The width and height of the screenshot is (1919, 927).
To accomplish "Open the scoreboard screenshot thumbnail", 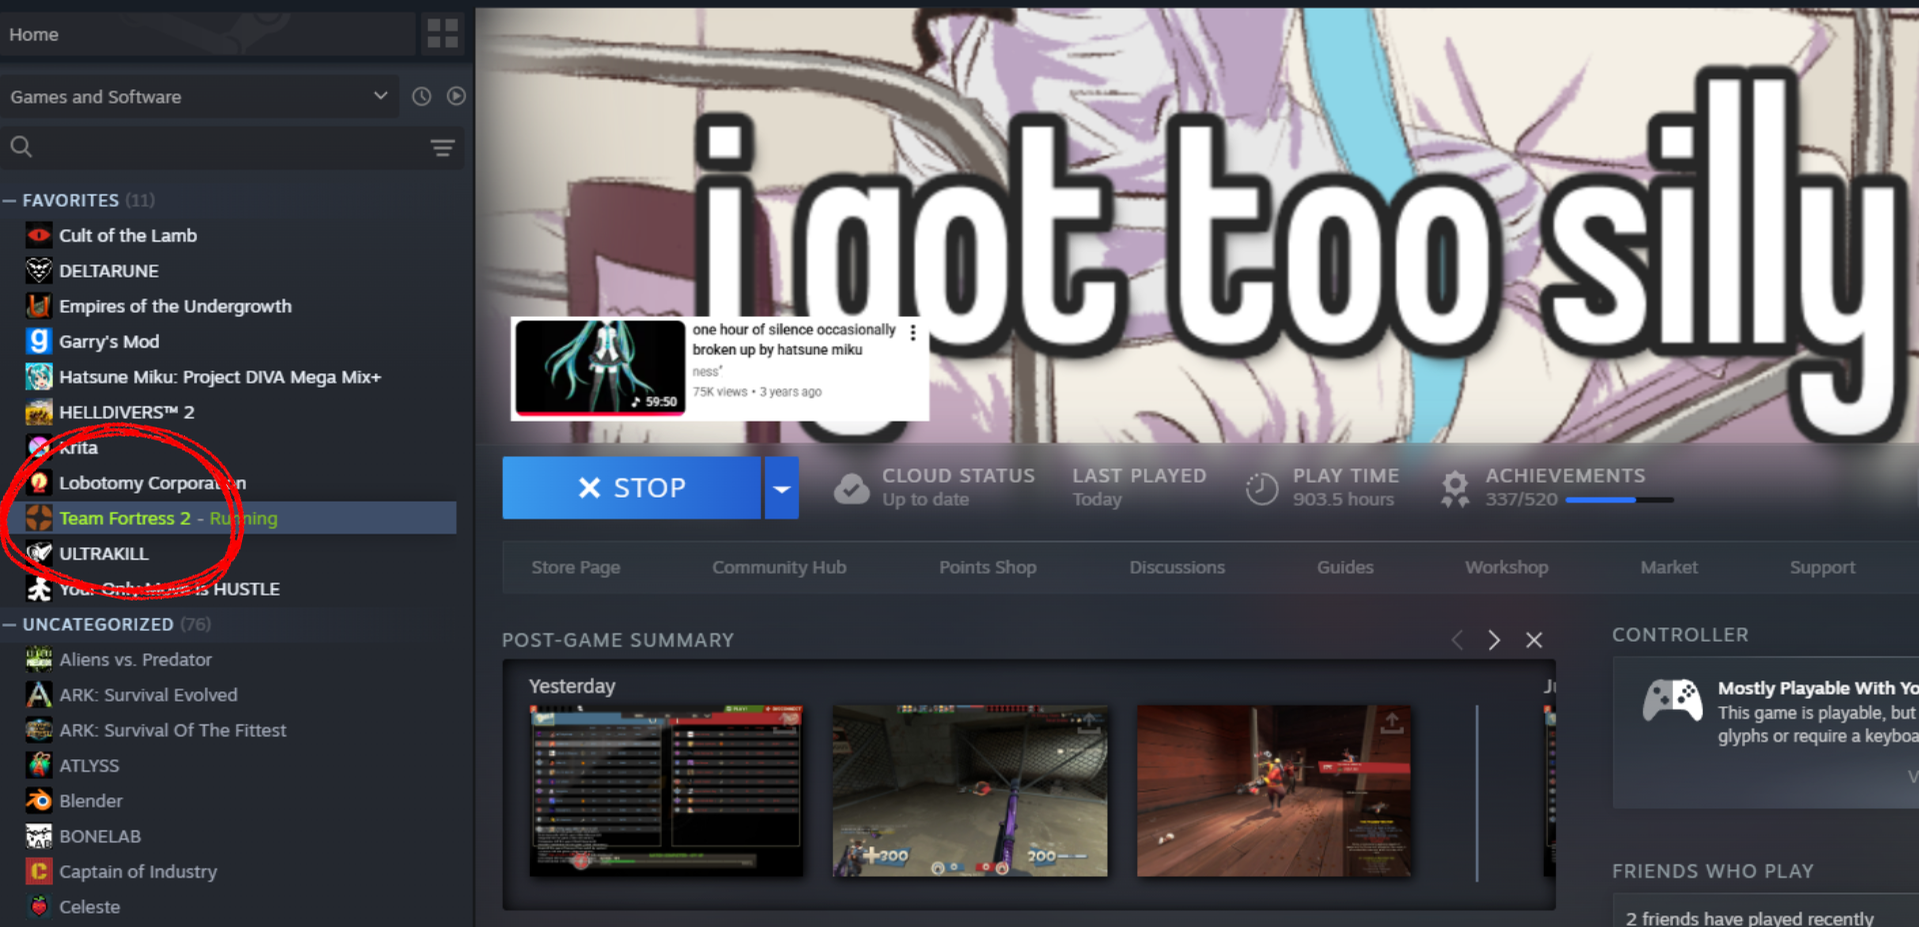I will tap(666, 791).
